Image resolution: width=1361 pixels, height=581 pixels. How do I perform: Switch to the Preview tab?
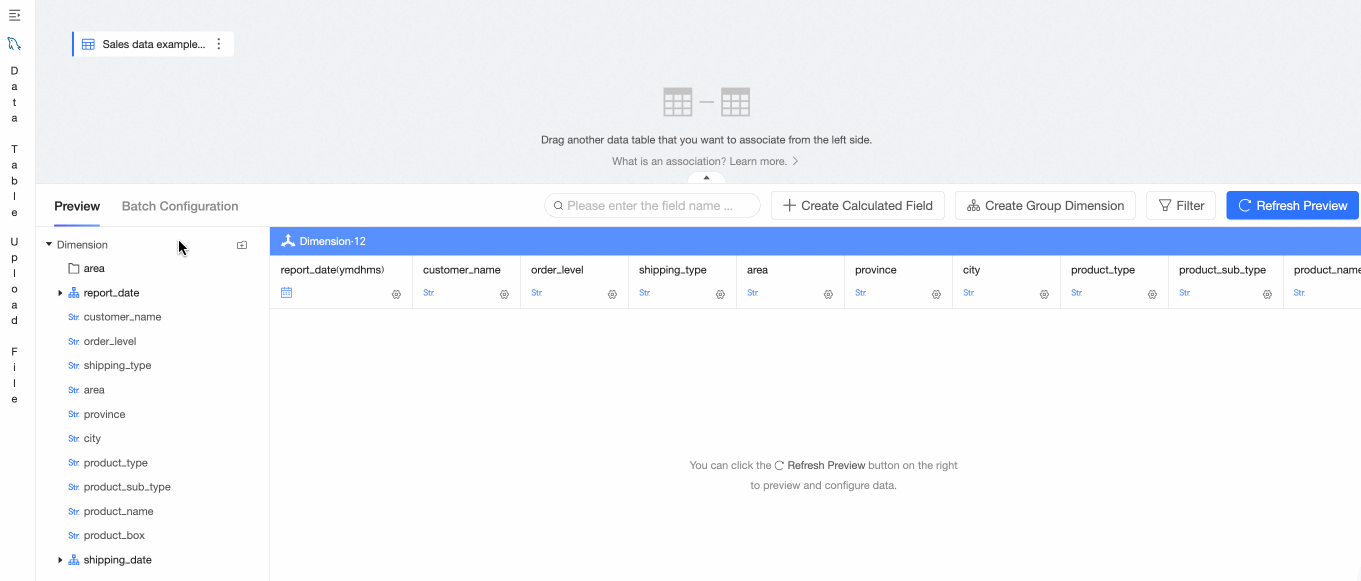(x=77, y=206)
